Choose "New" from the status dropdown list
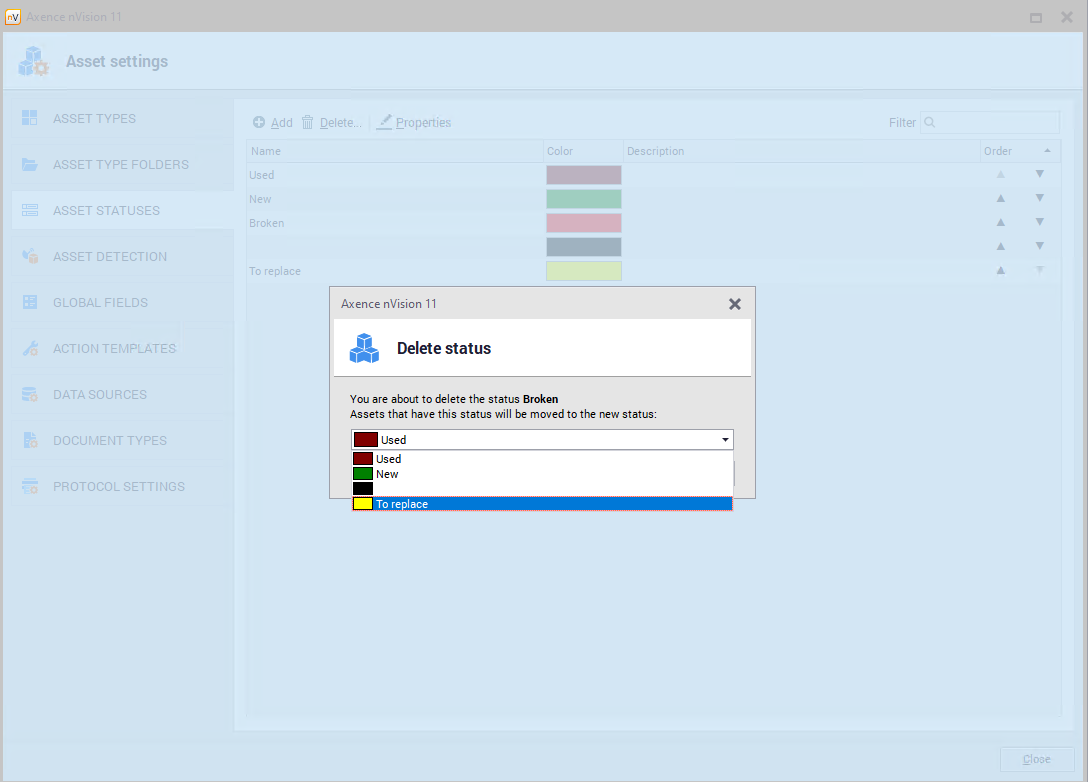 click(542, 474)
